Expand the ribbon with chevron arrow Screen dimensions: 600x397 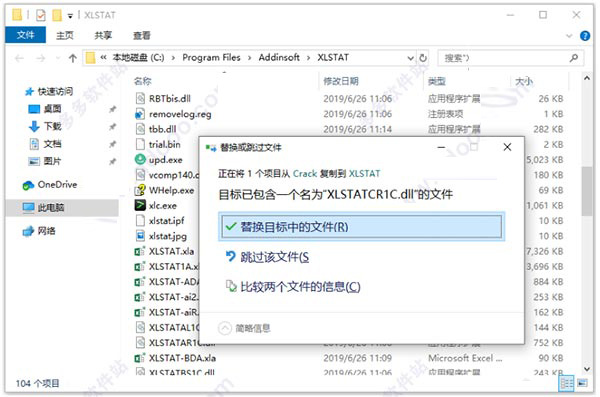point(569,36)
